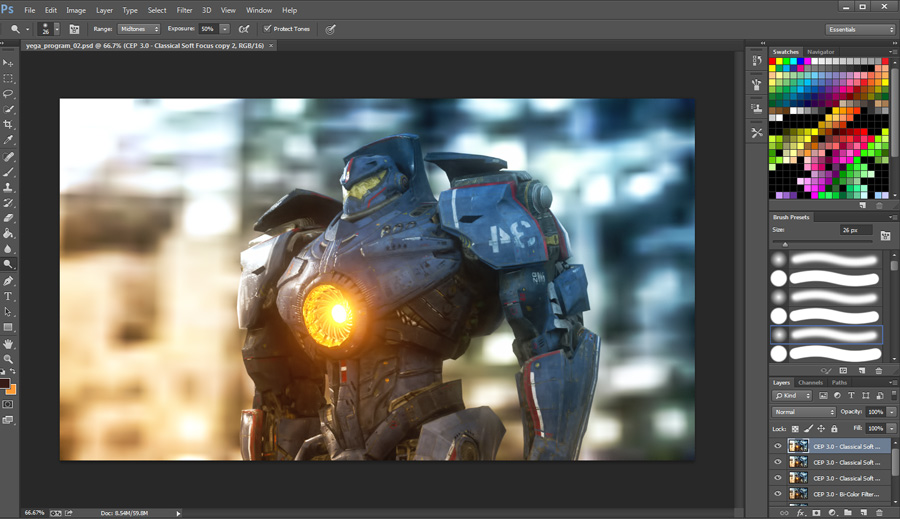The height and width of the screenshot is (519, 900).
Task: Select the History Brush tool
Action: (8, 203)
